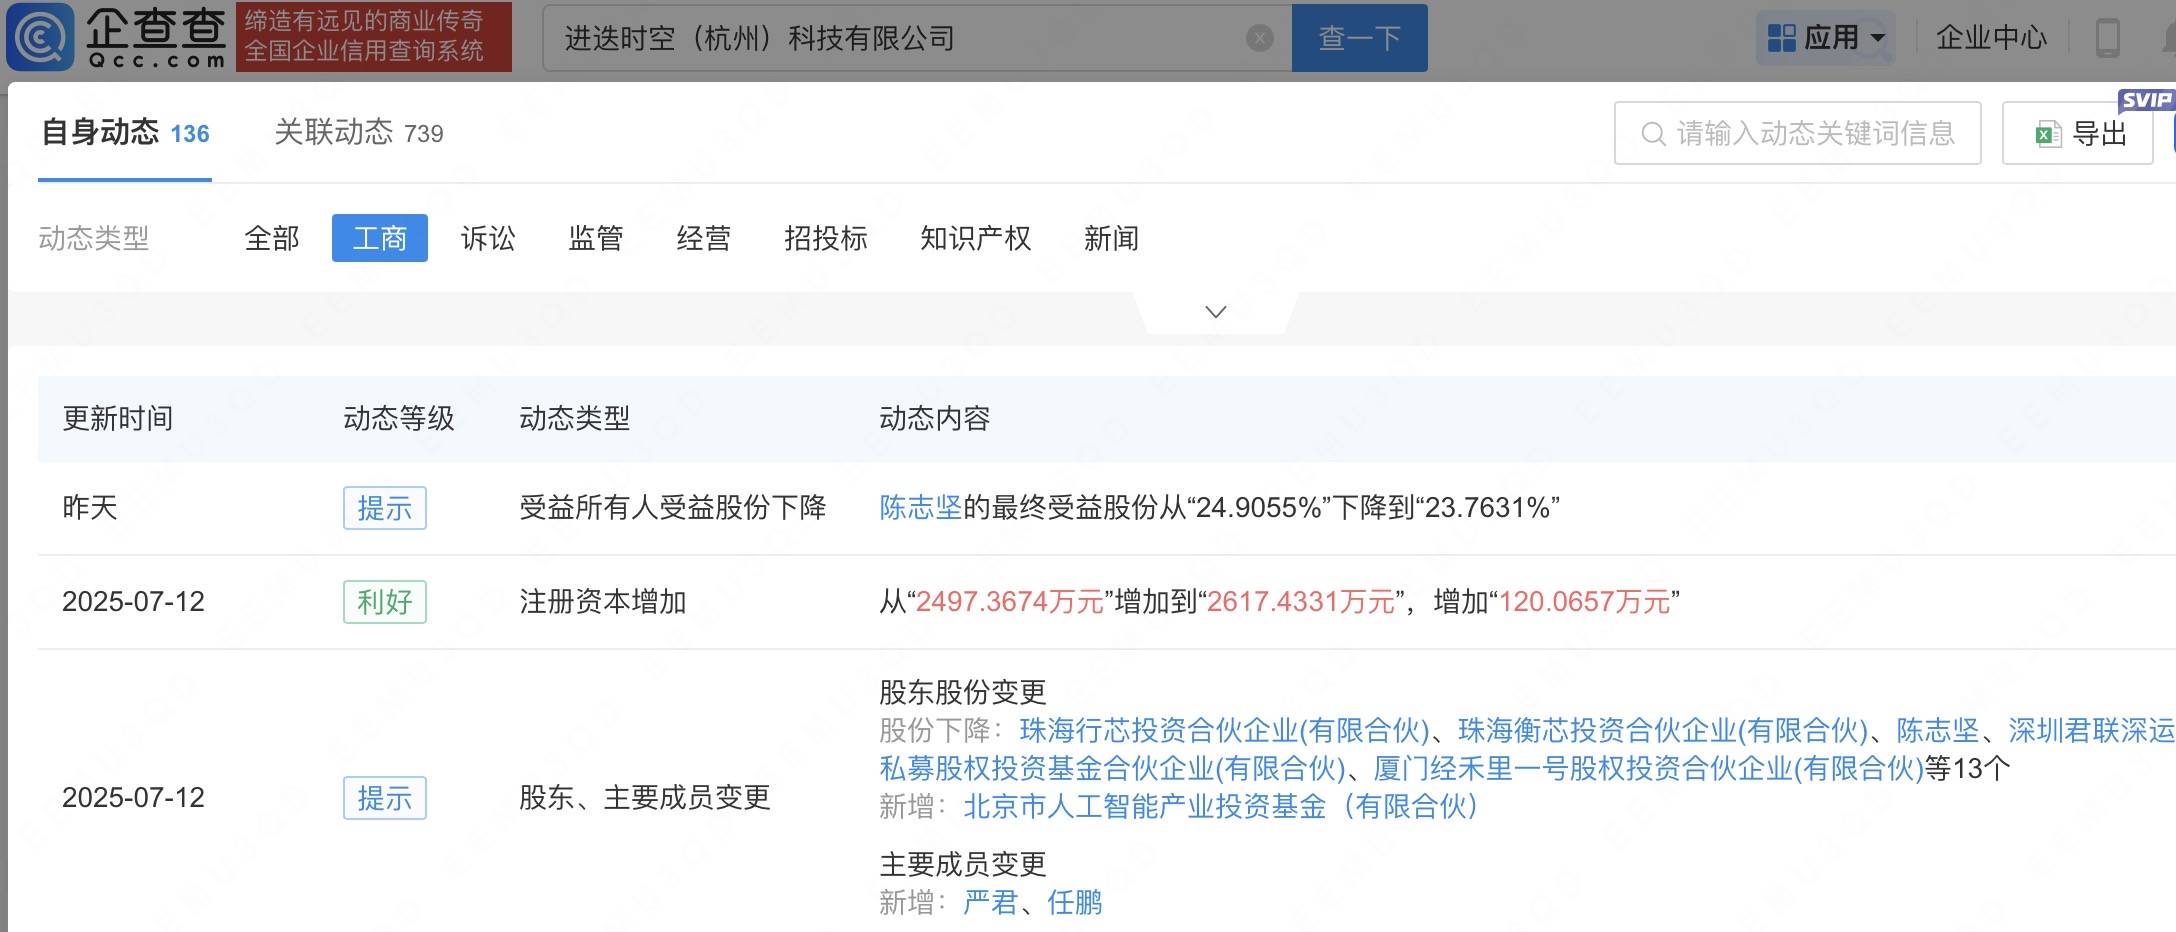The width and height of the screenshot is (2176, 932).
Task: Select the 知识产权 type filter
Action: click(976, 238)
